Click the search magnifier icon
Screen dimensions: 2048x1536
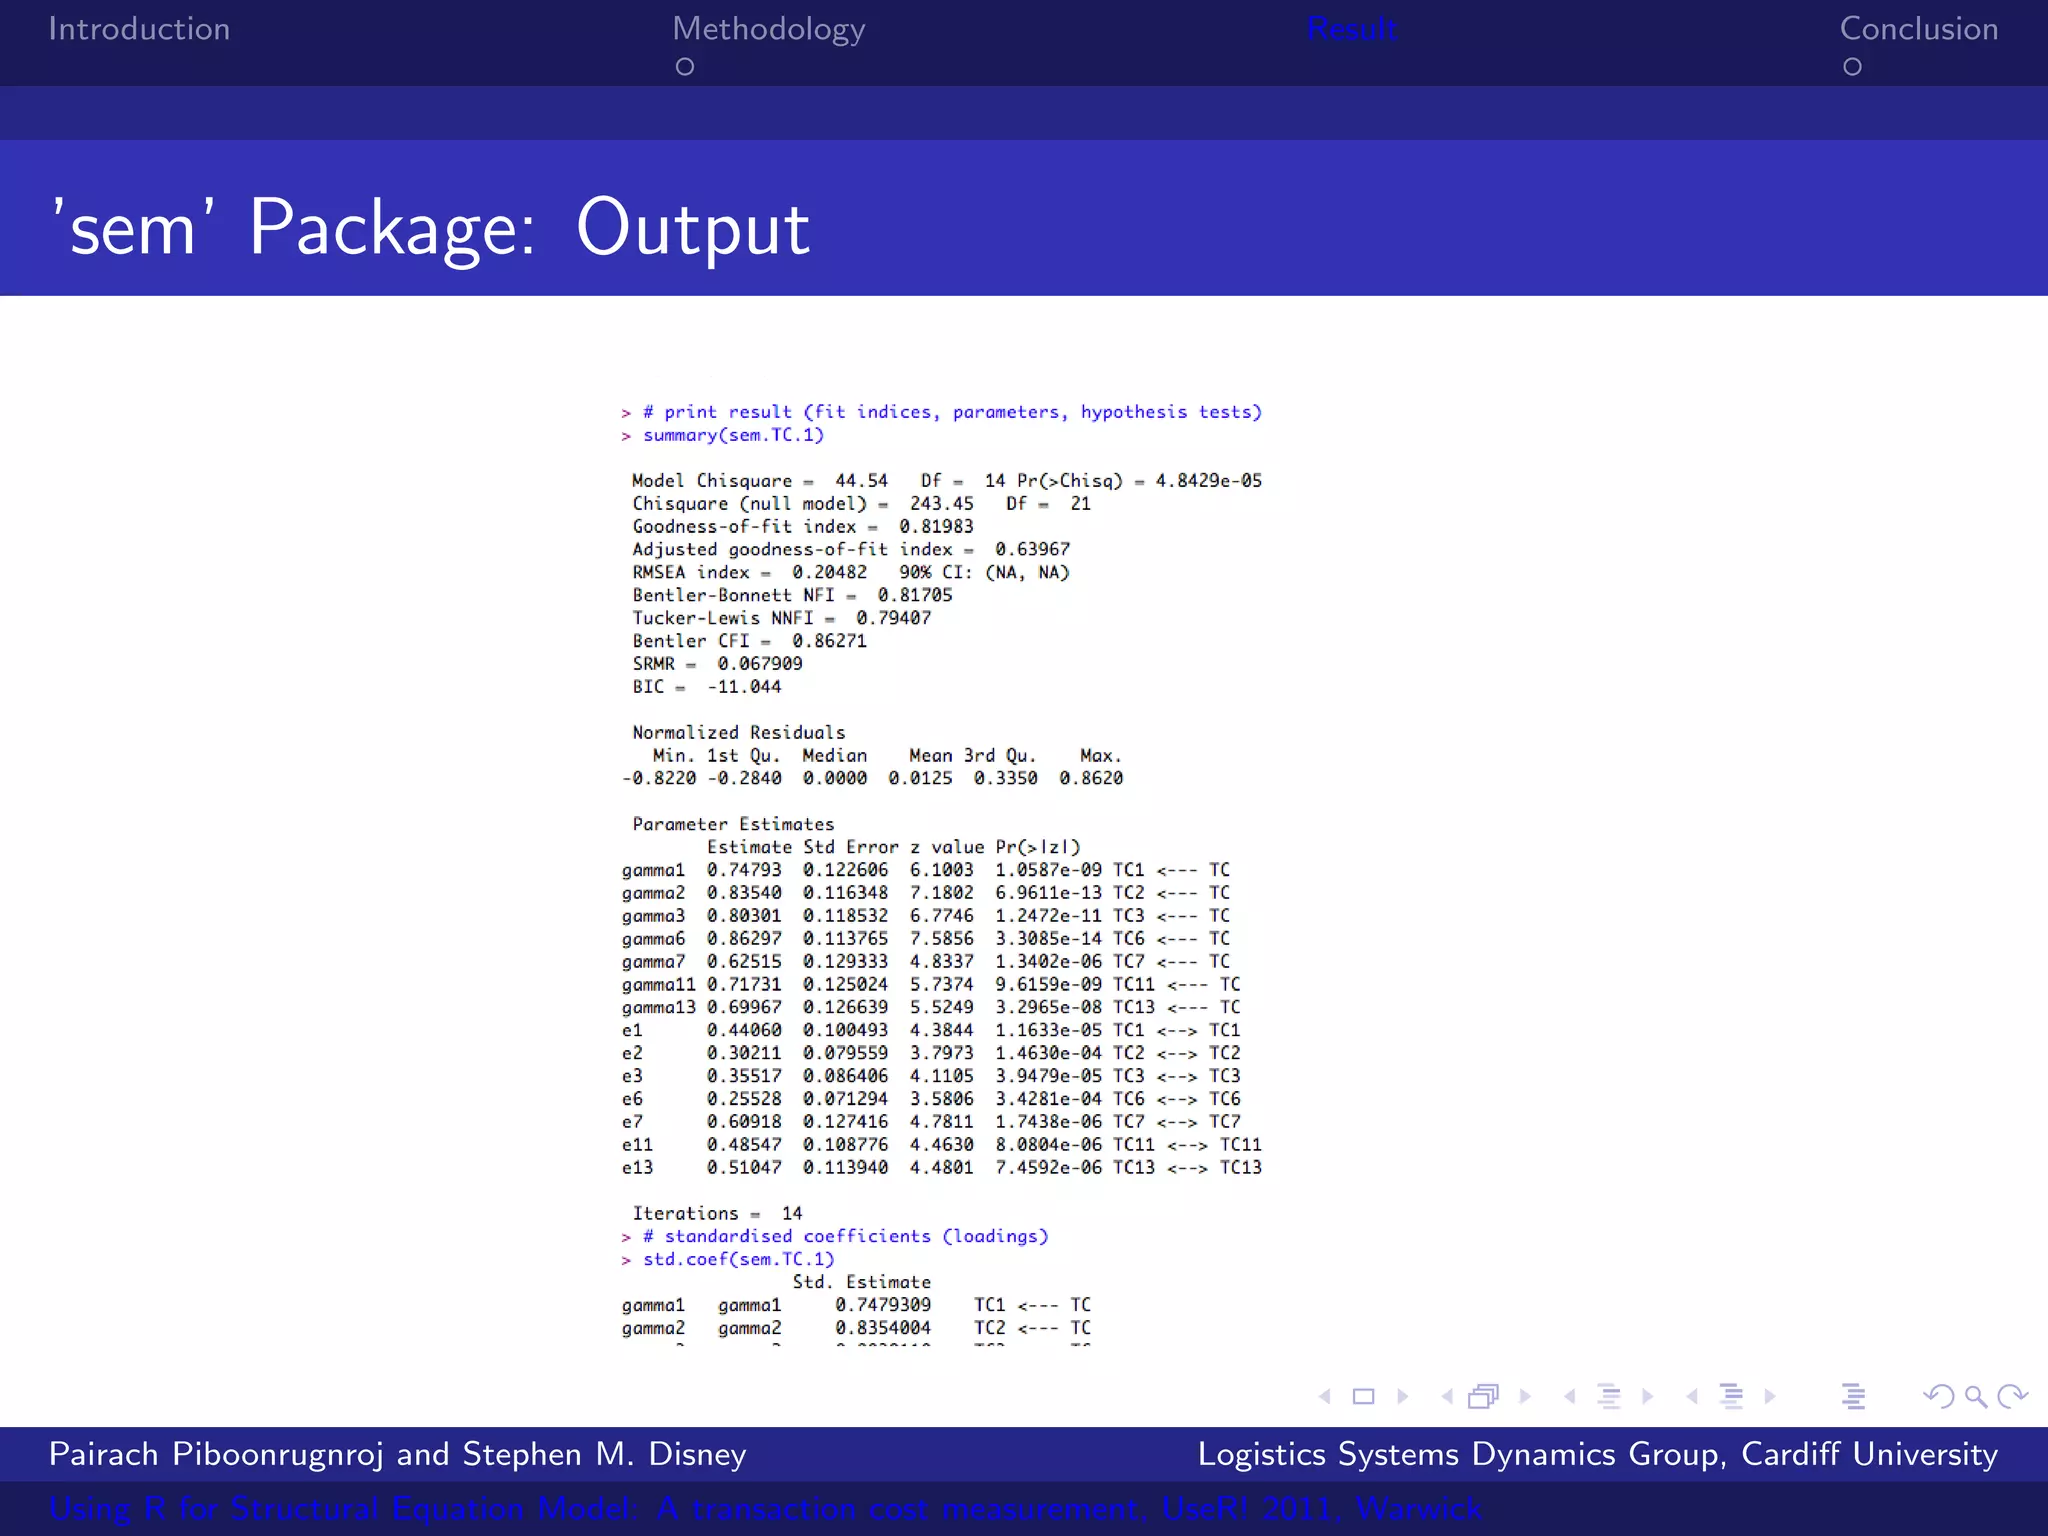pos(1975,1397)
